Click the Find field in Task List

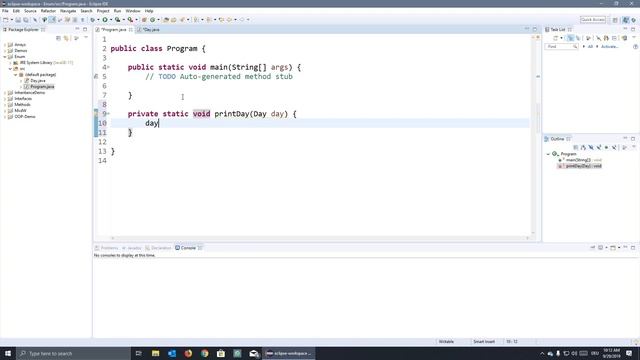click(x=561, y=47)
